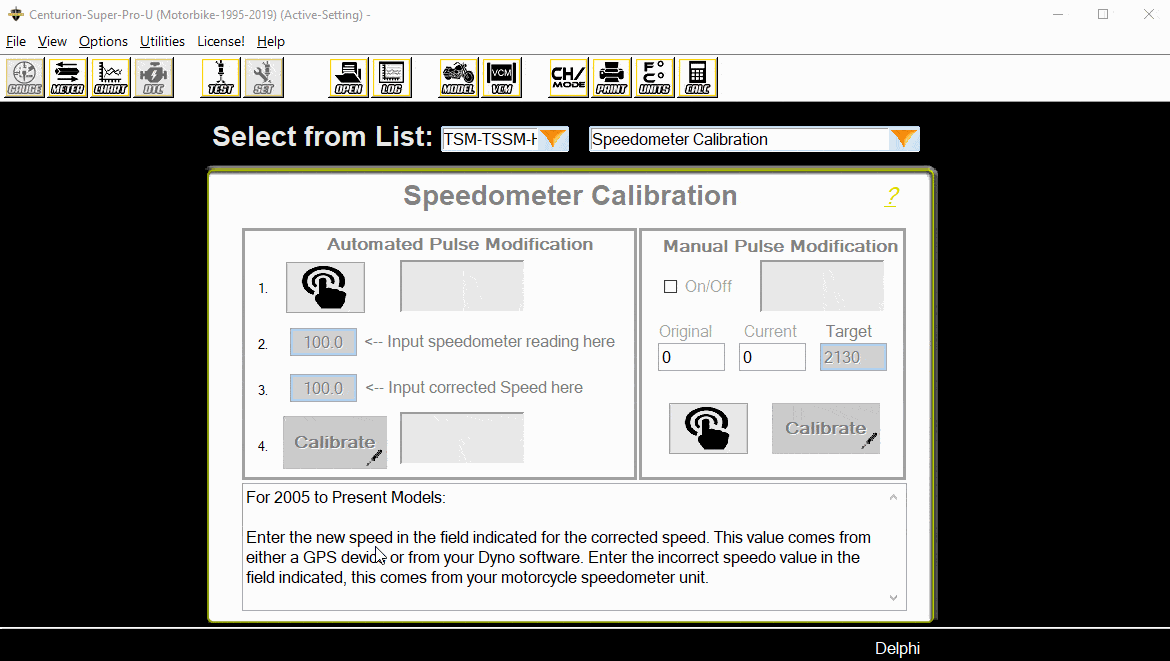The image size is (1170, 661).
Task: Open the CALC calculator icon
Action: coord(697,77)
